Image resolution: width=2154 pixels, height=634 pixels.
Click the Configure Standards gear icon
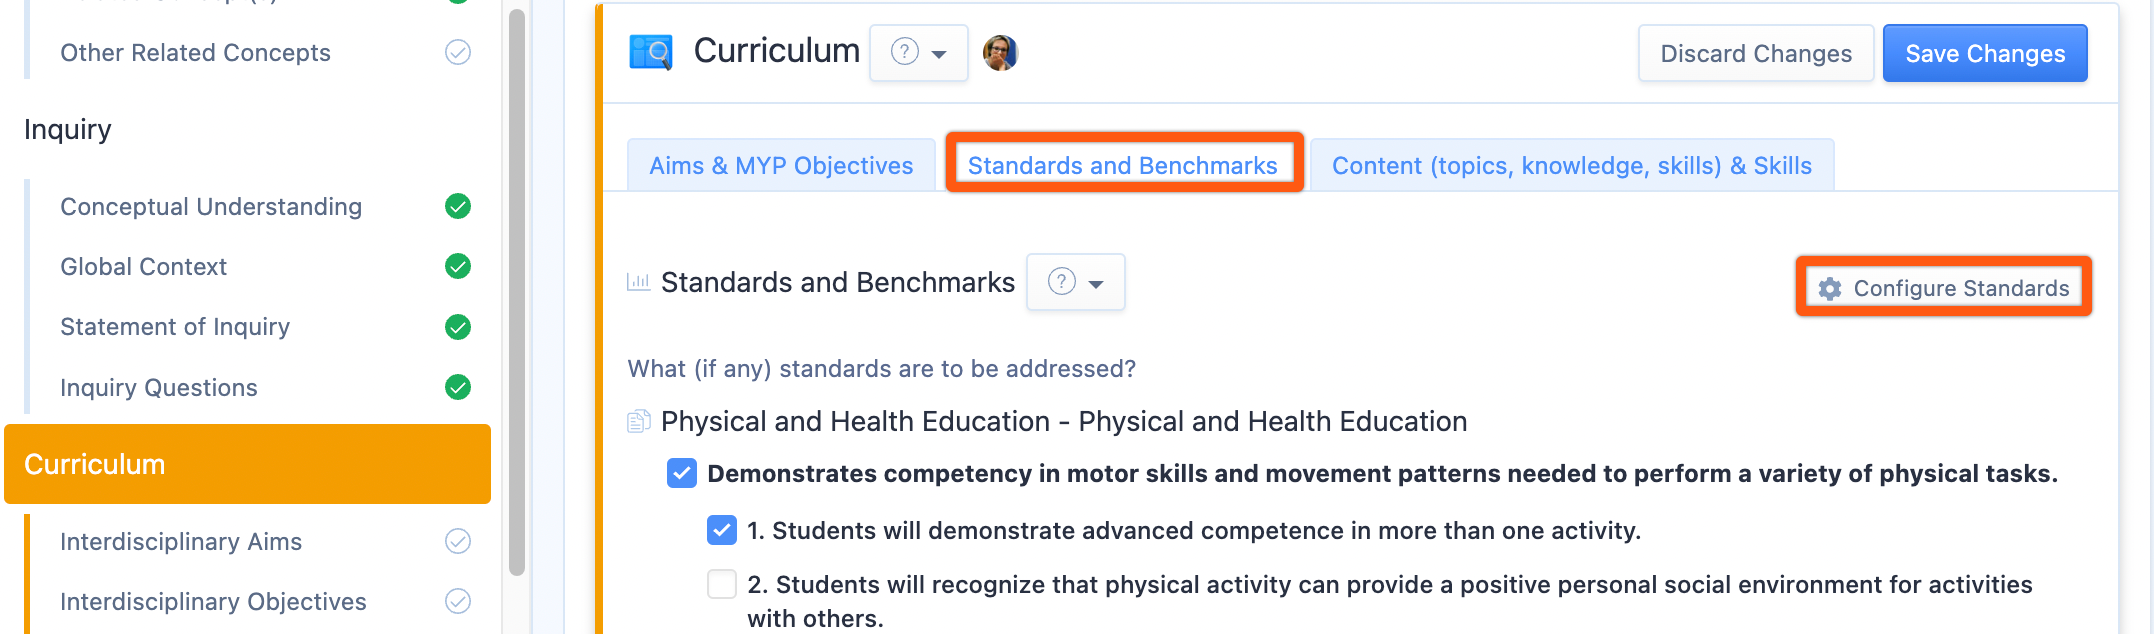1830,289
